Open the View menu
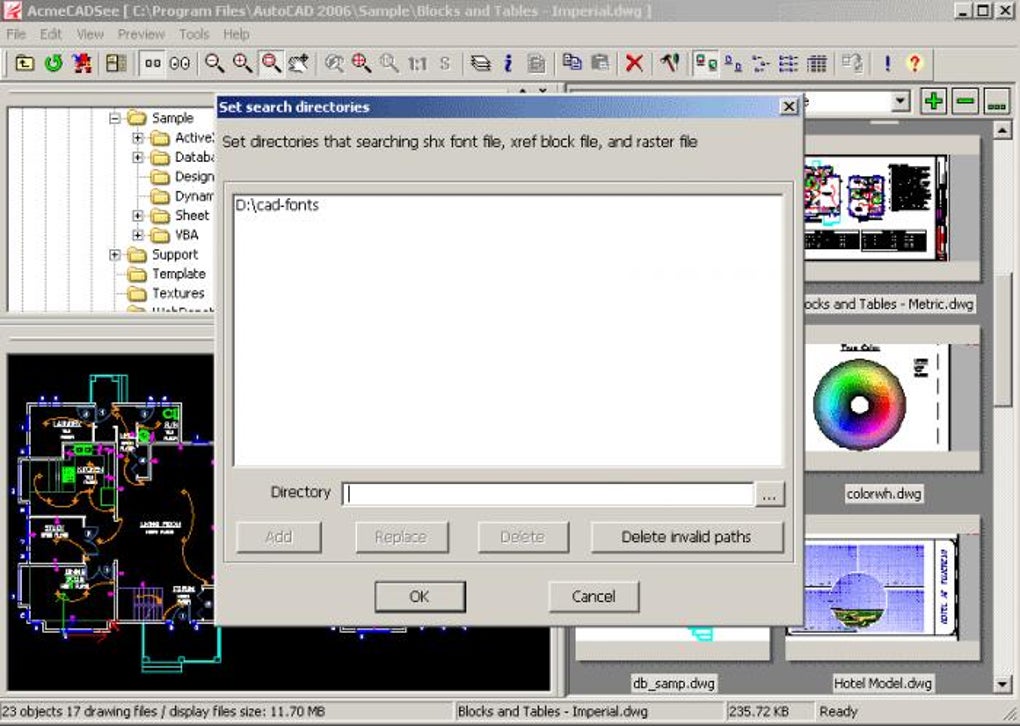The image size is (1020, 726). [x=90, y=34]
